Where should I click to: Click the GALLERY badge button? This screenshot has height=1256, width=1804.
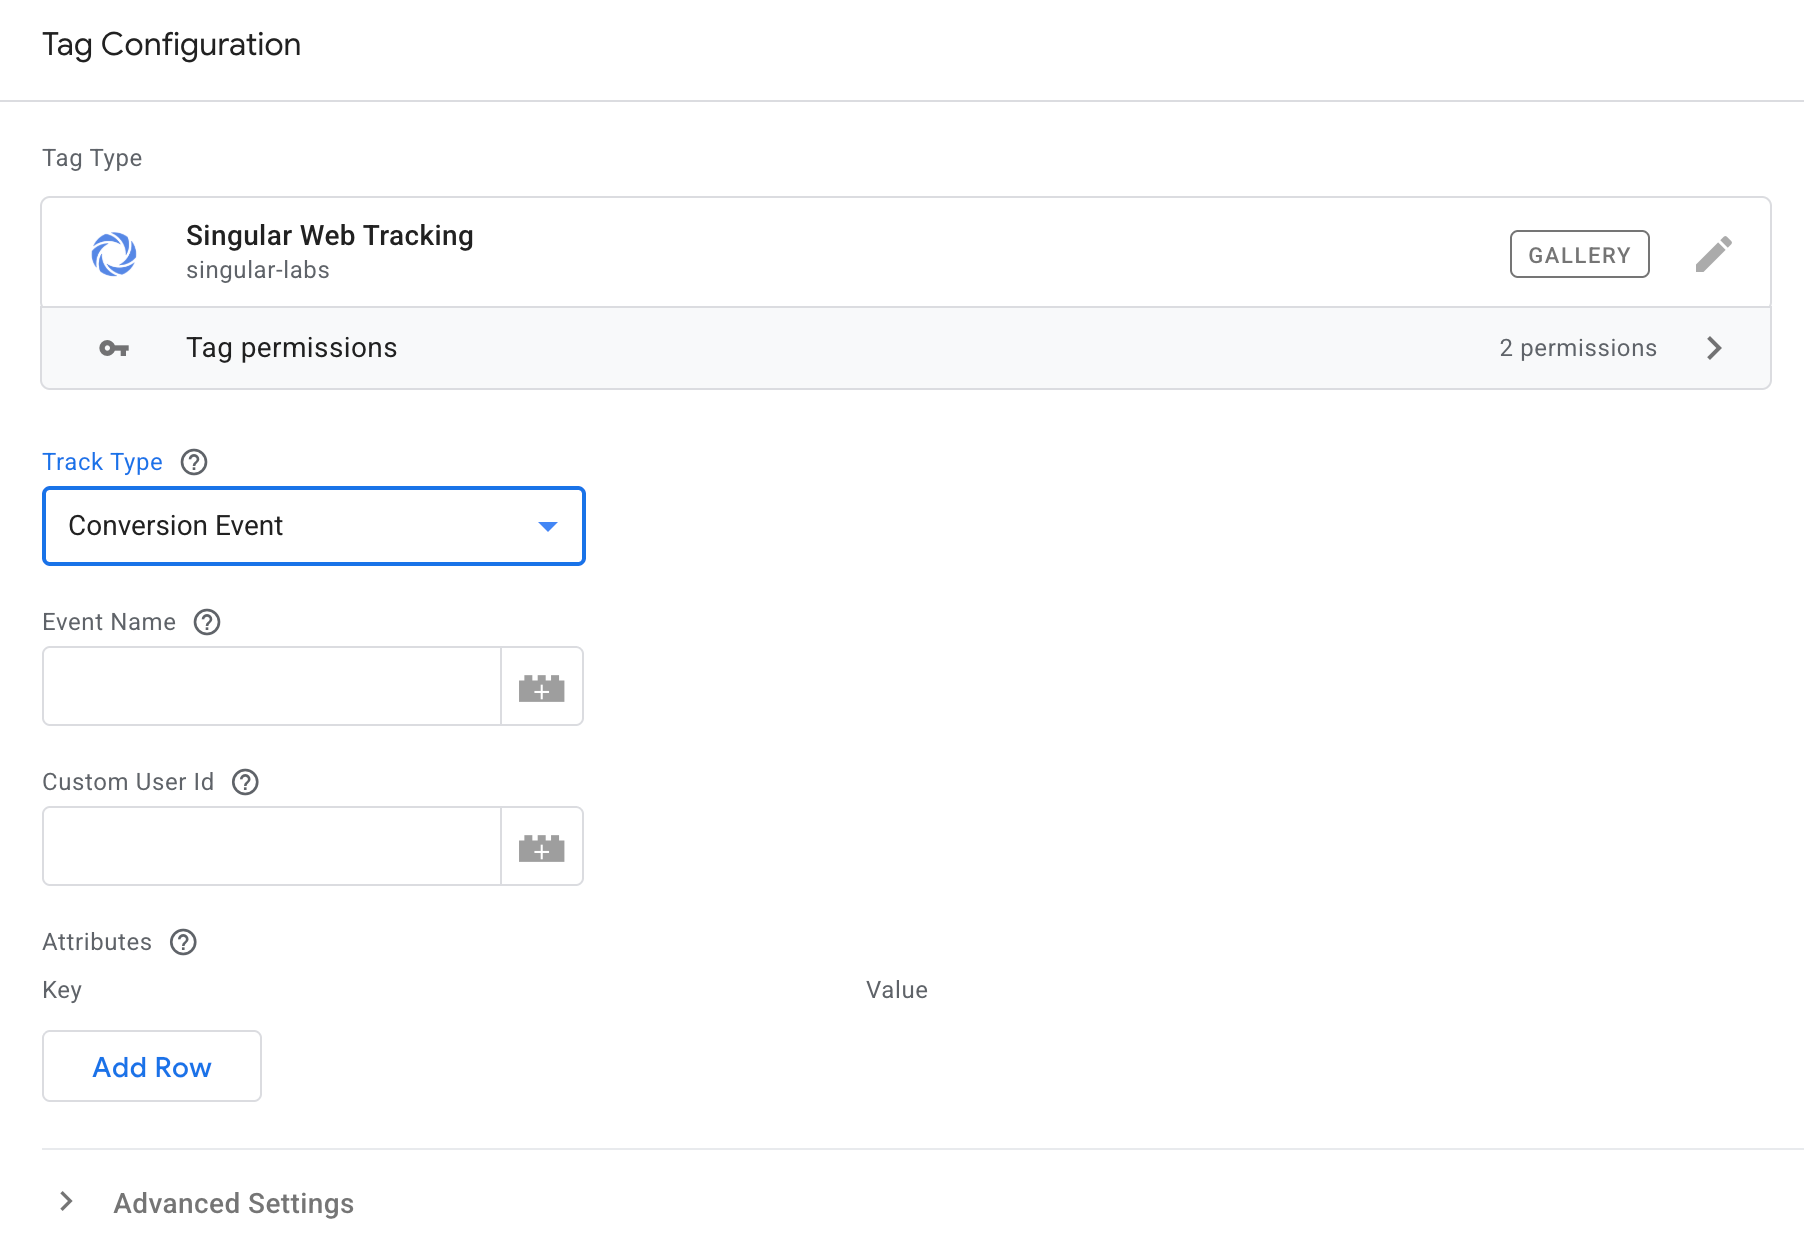pyautogui.click(x=1579, y=254)
